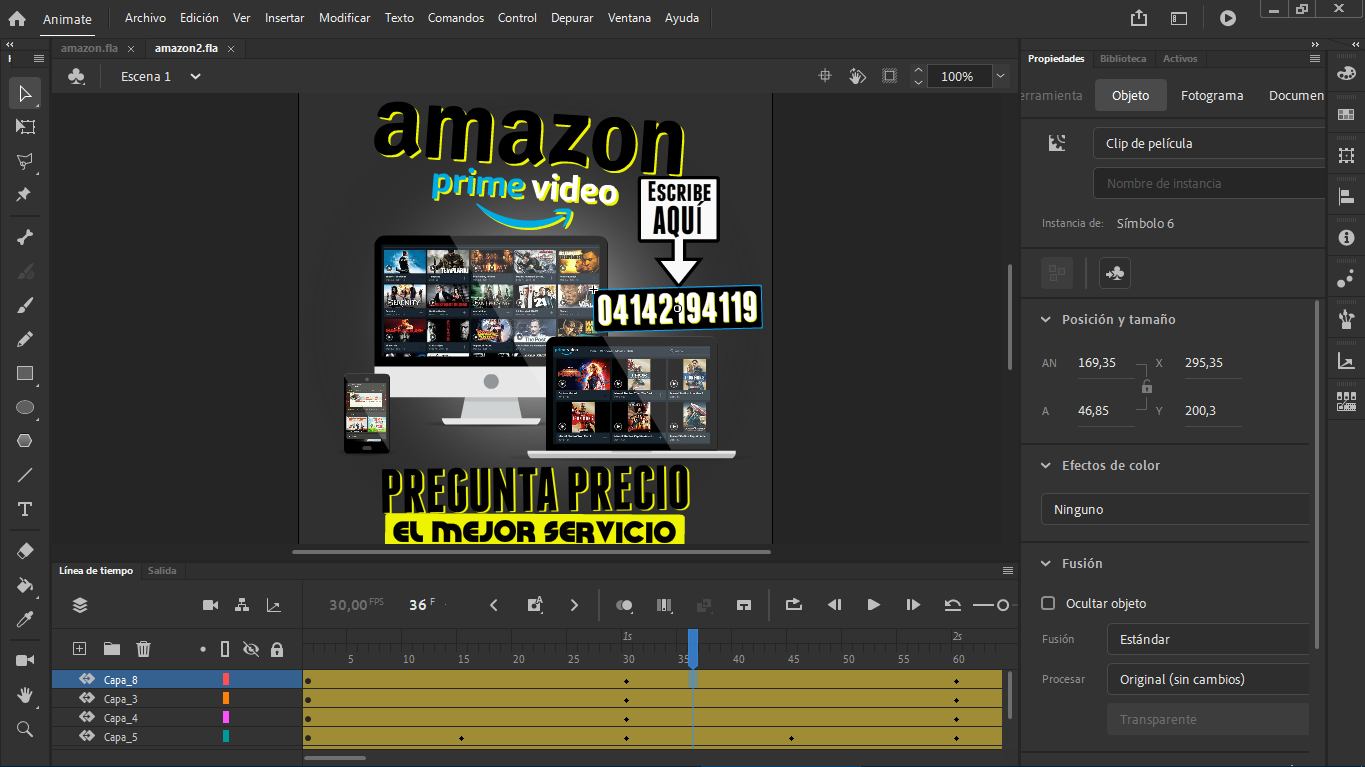Select the Eyedropper tool
Viewport: 1365px width, 767px height.
(25, 619)
